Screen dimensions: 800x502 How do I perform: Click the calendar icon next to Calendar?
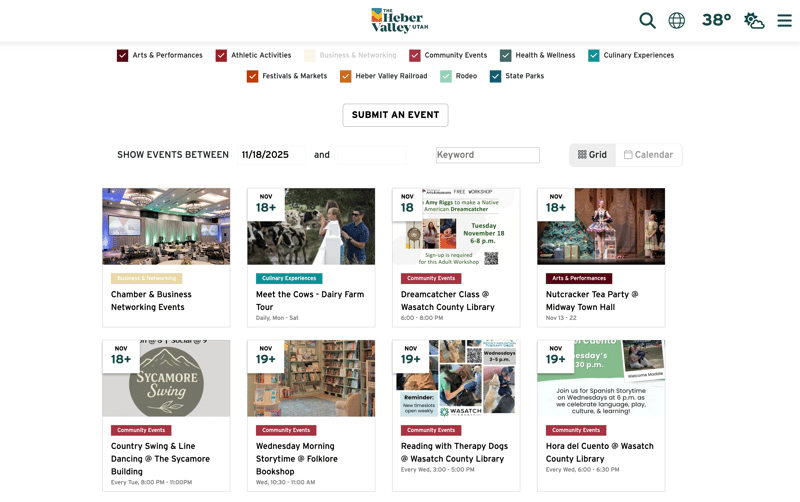[628, 155]
